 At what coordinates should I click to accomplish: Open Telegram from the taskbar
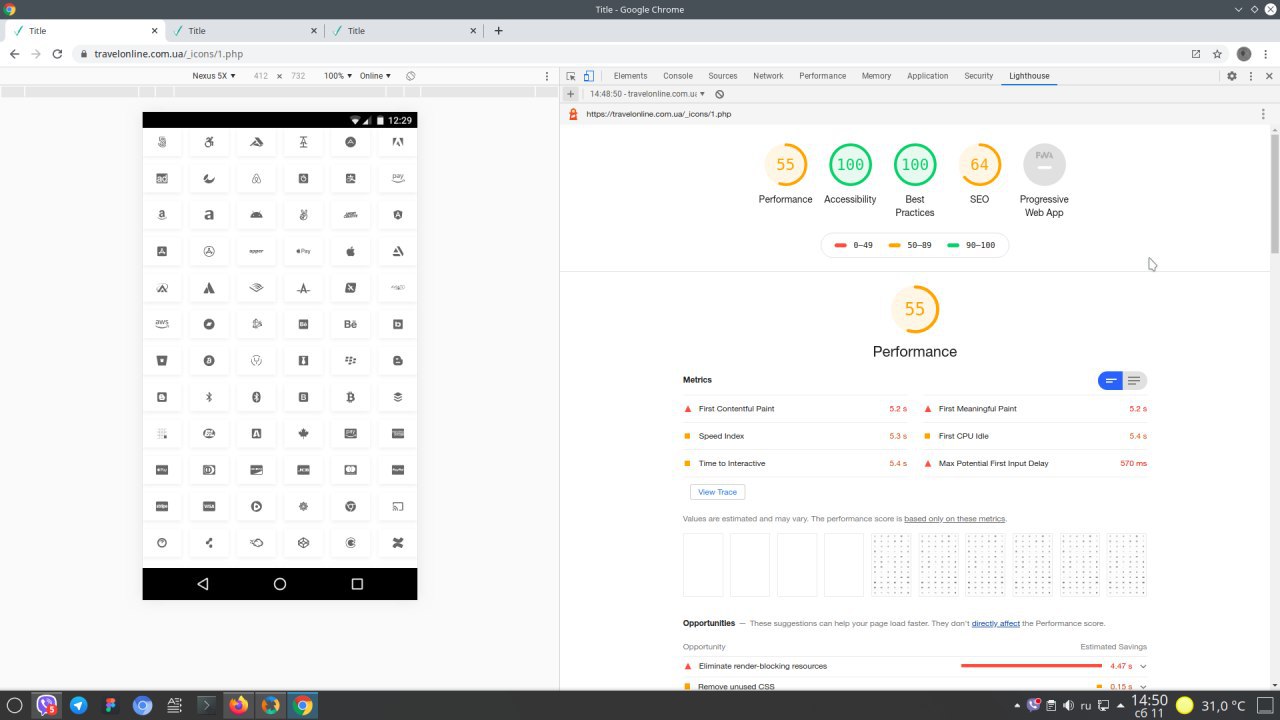[x=78, y=705]
